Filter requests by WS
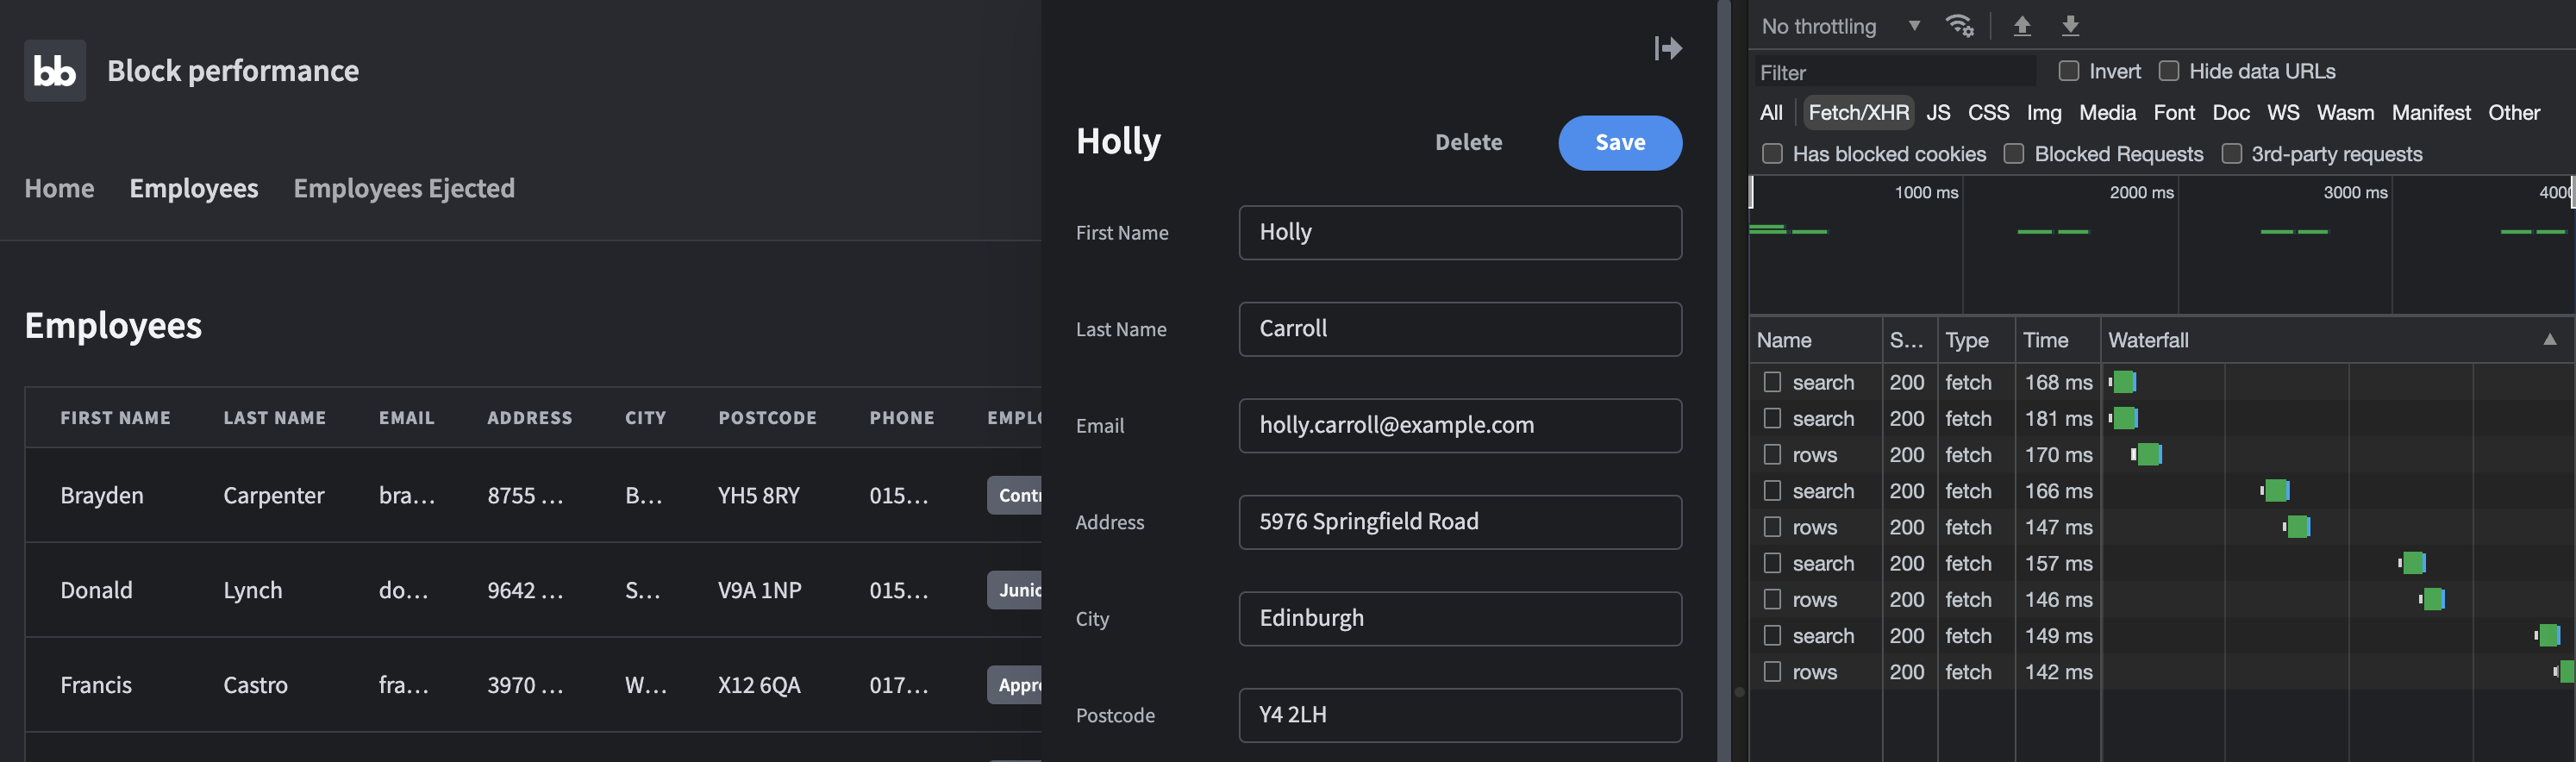This screenshot has height=762, width=2576. 2283,113
